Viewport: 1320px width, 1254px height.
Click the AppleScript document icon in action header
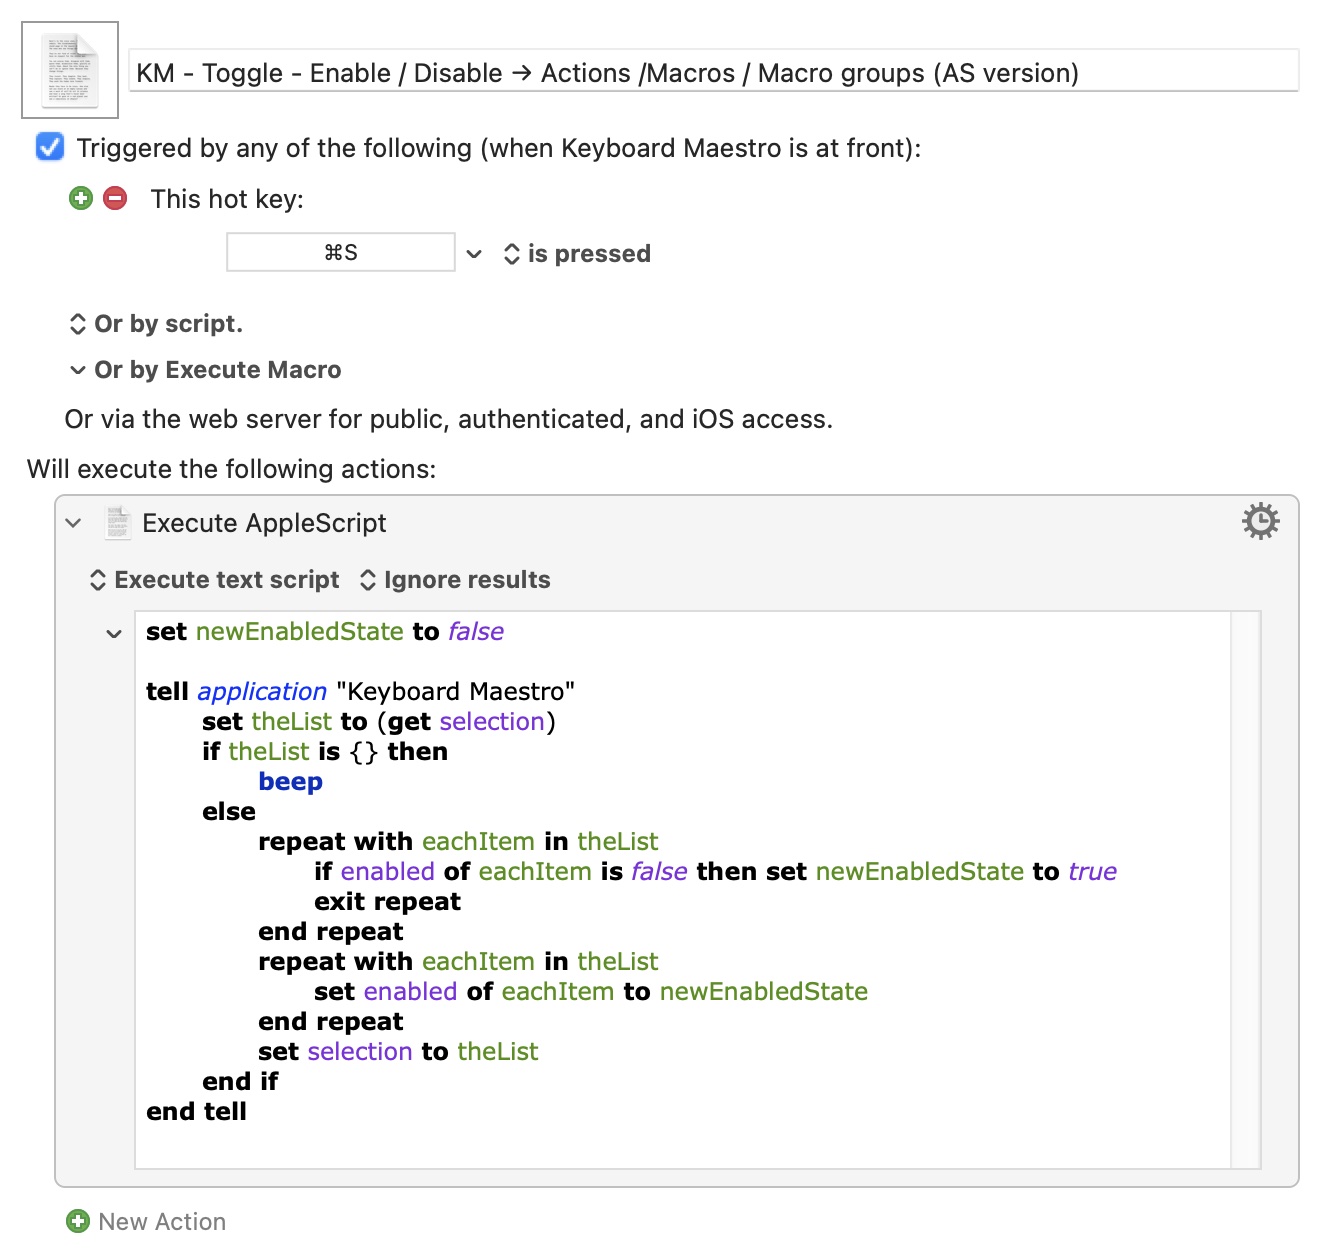[118, 523]
